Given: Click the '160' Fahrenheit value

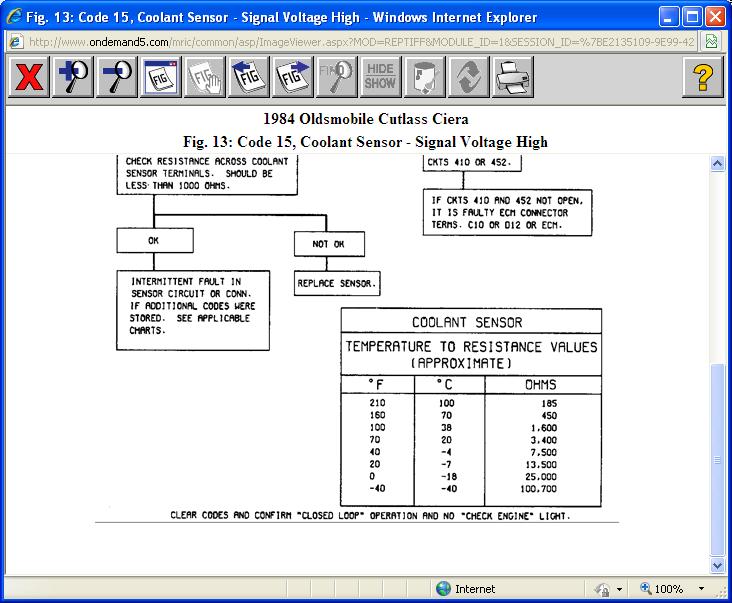Looking at the screenshot, I should [377, 415].
